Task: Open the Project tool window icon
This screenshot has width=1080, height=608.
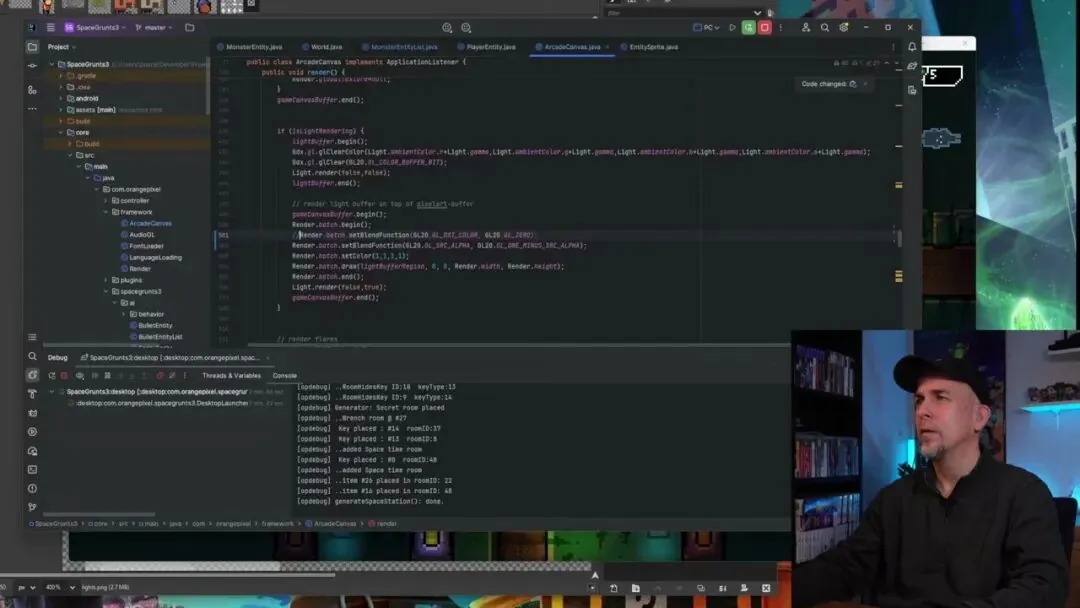Action: point(32,47)
